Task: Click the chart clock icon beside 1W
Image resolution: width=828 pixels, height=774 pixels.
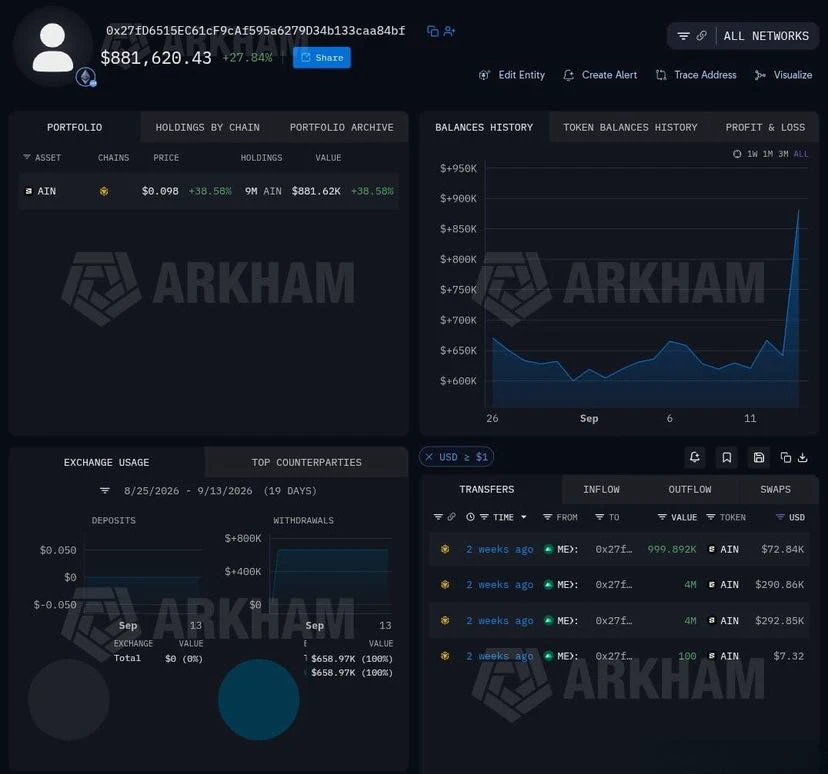Action: [737, 154]
